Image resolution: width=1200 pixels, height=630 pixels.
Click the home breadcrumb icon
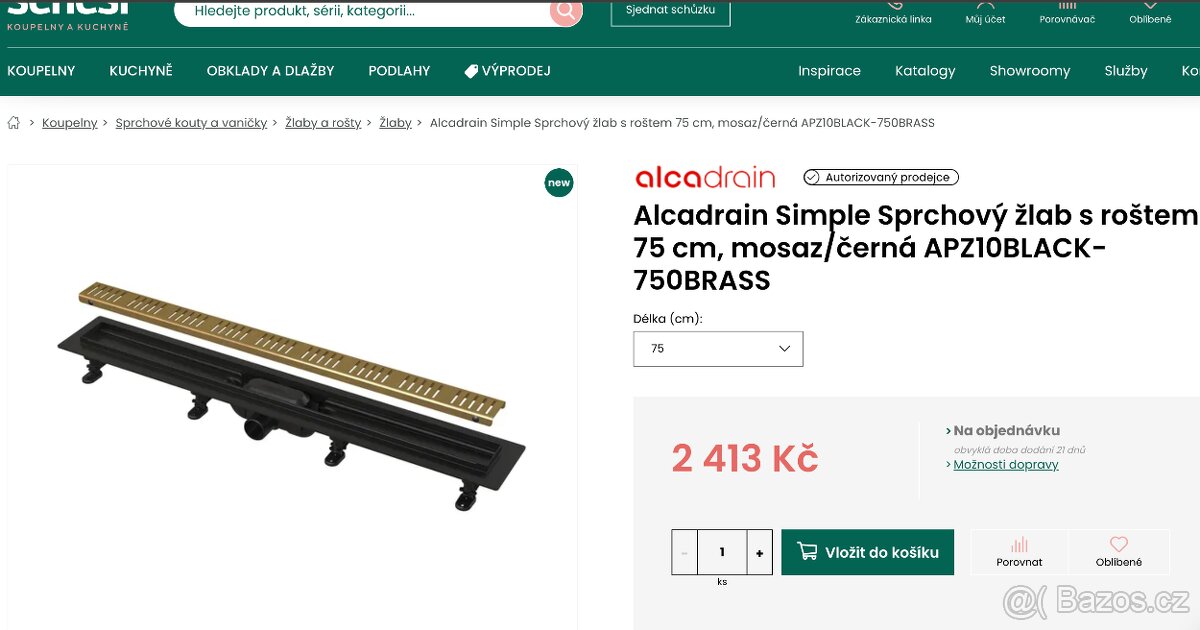coord(14,121)
